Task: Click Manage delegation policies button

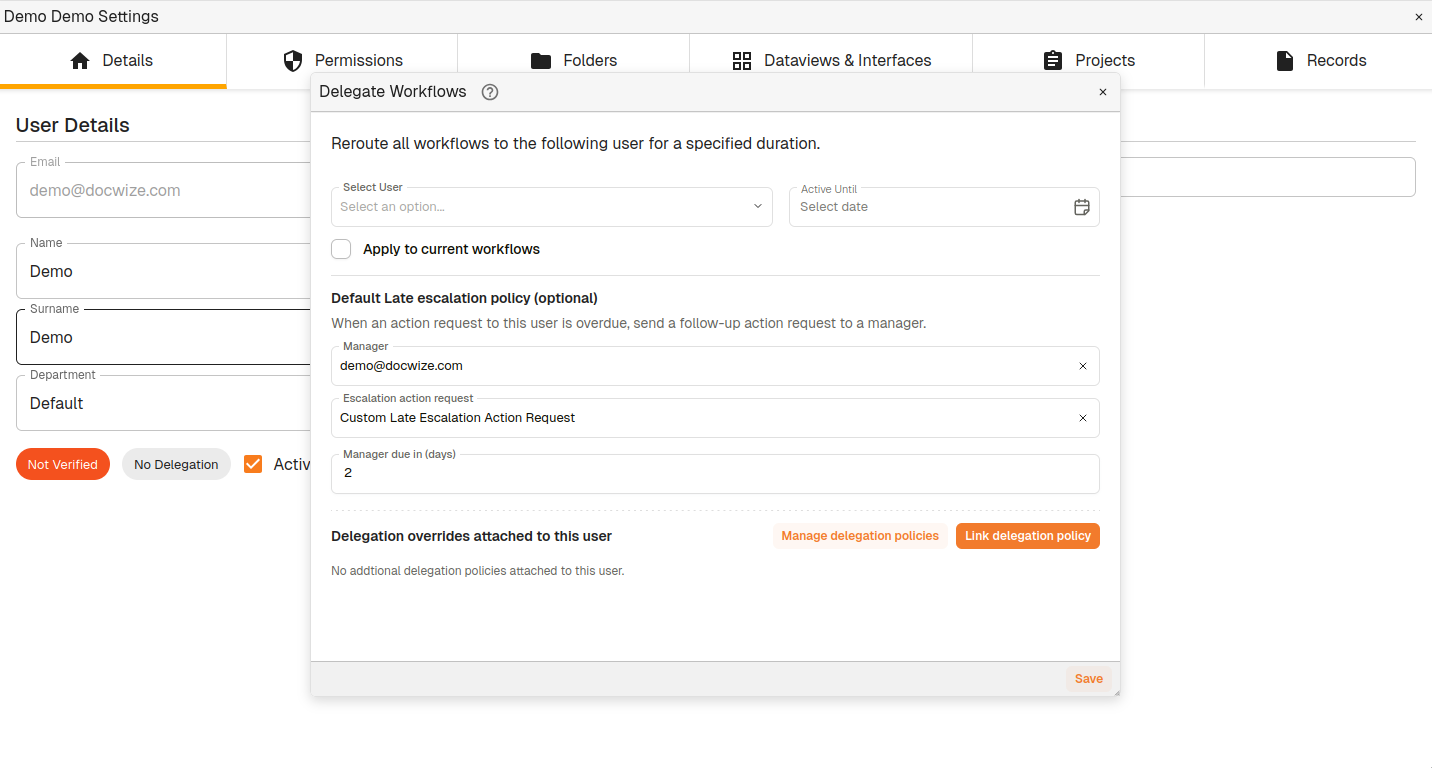Action: 860,536
